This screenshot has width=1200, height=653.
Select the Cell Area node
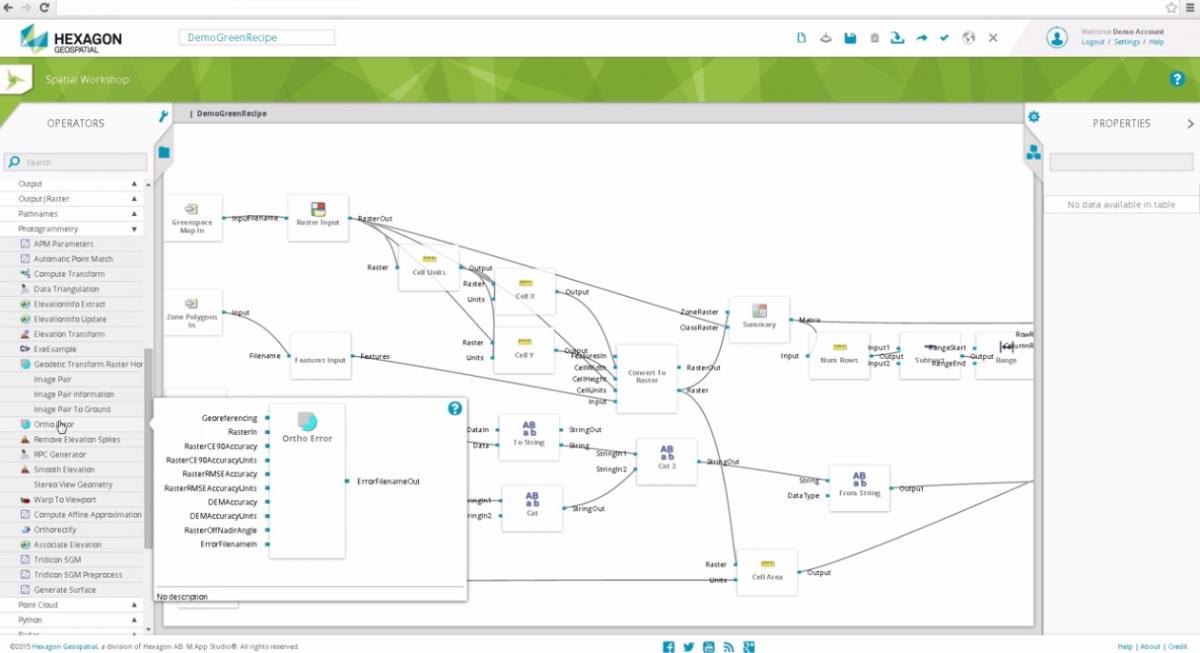[x=767, y=572]
